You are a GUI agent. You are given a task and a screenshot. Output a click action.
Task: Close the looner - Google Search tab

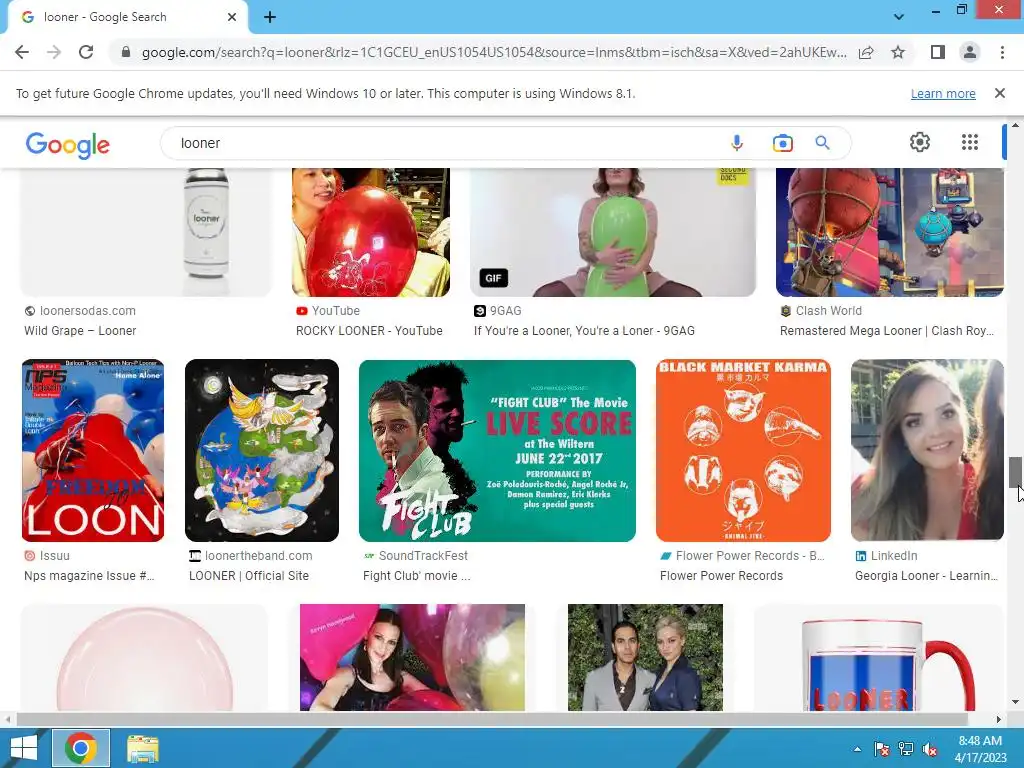point(232,17)
